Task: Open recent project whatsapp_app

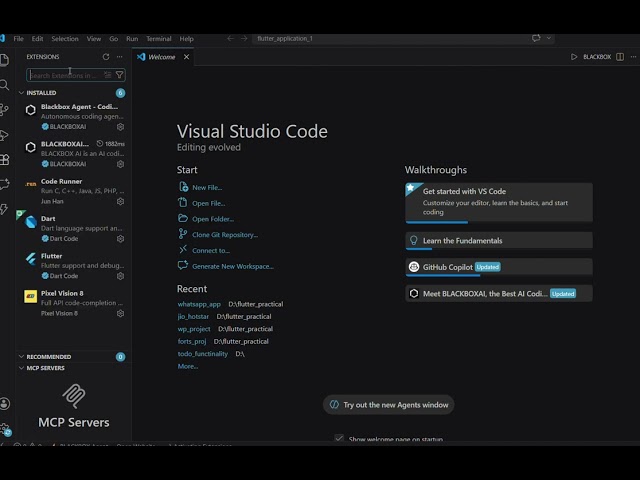Action: point(199,304)
